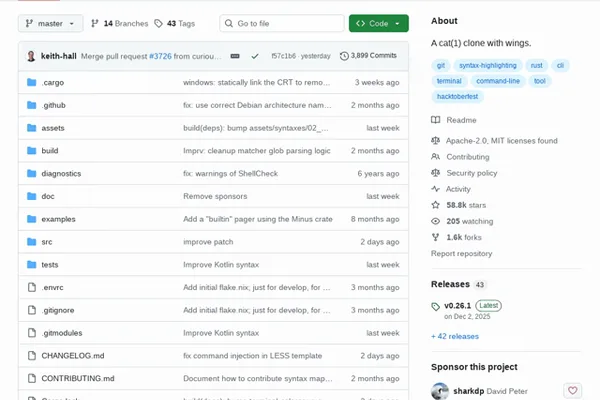Click the Go to file search field

click(x=282, y=23)
